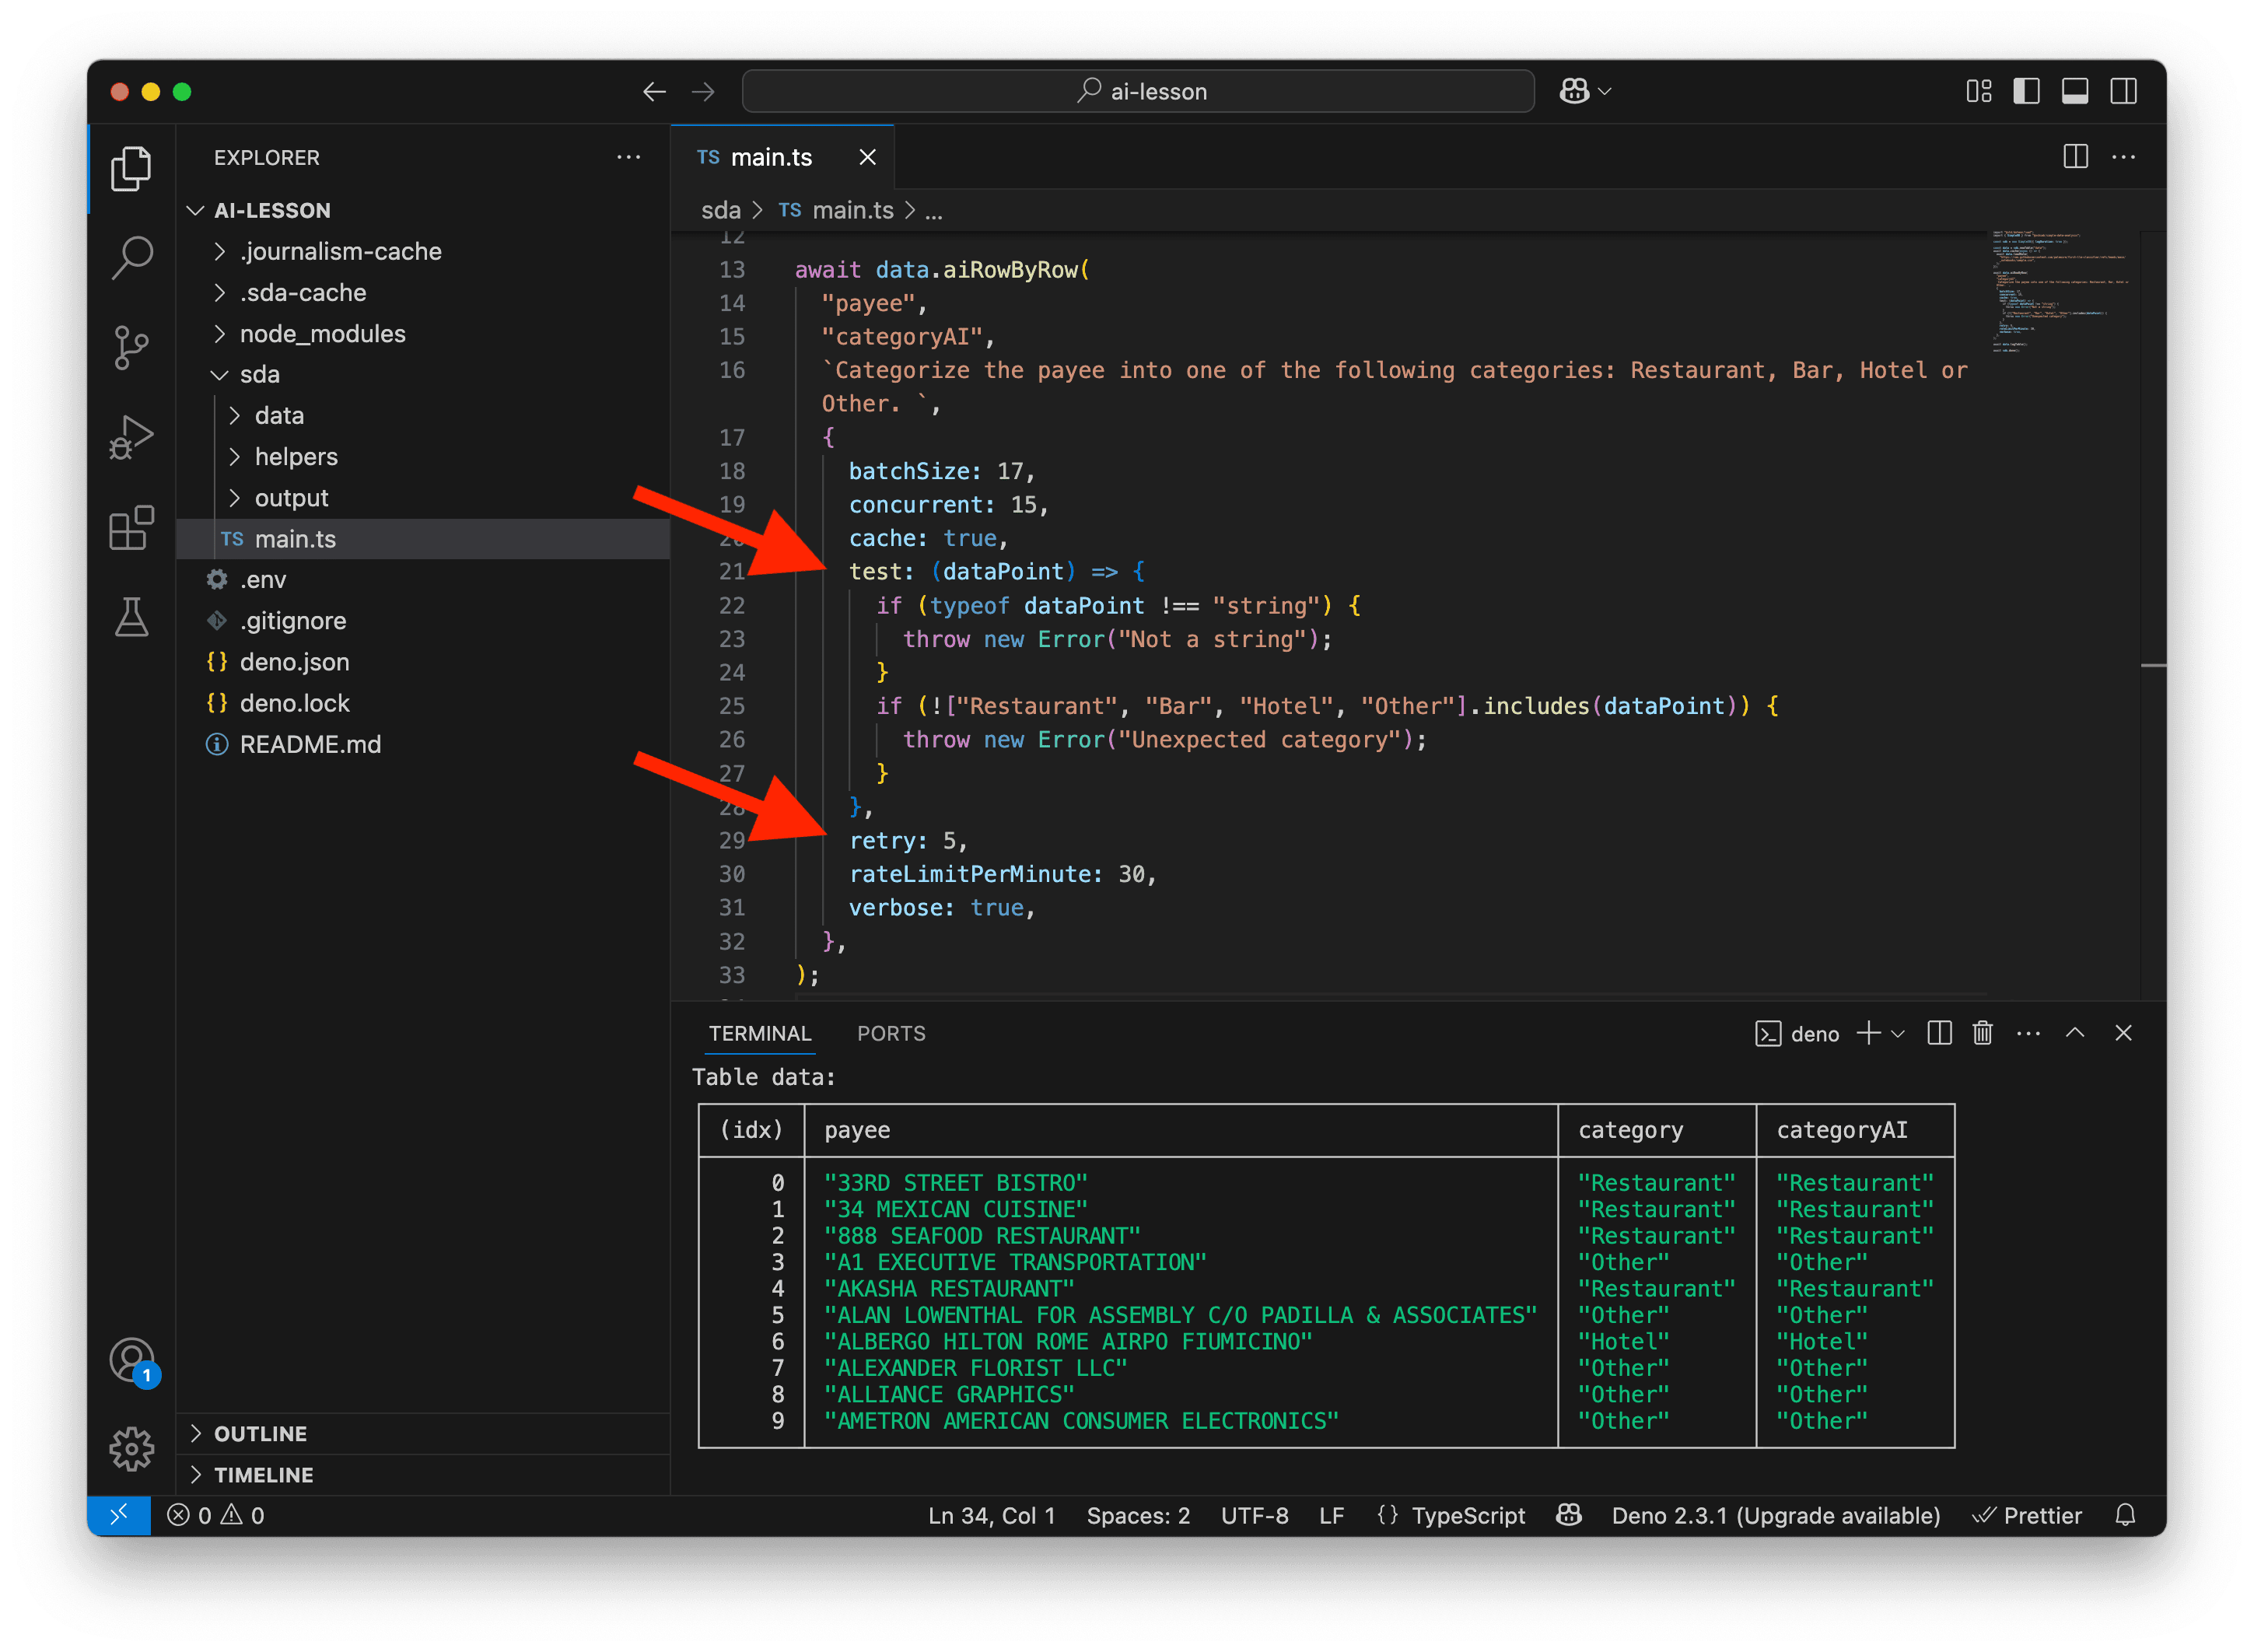
Task: Open README.md file
Action: click(423, 743)
